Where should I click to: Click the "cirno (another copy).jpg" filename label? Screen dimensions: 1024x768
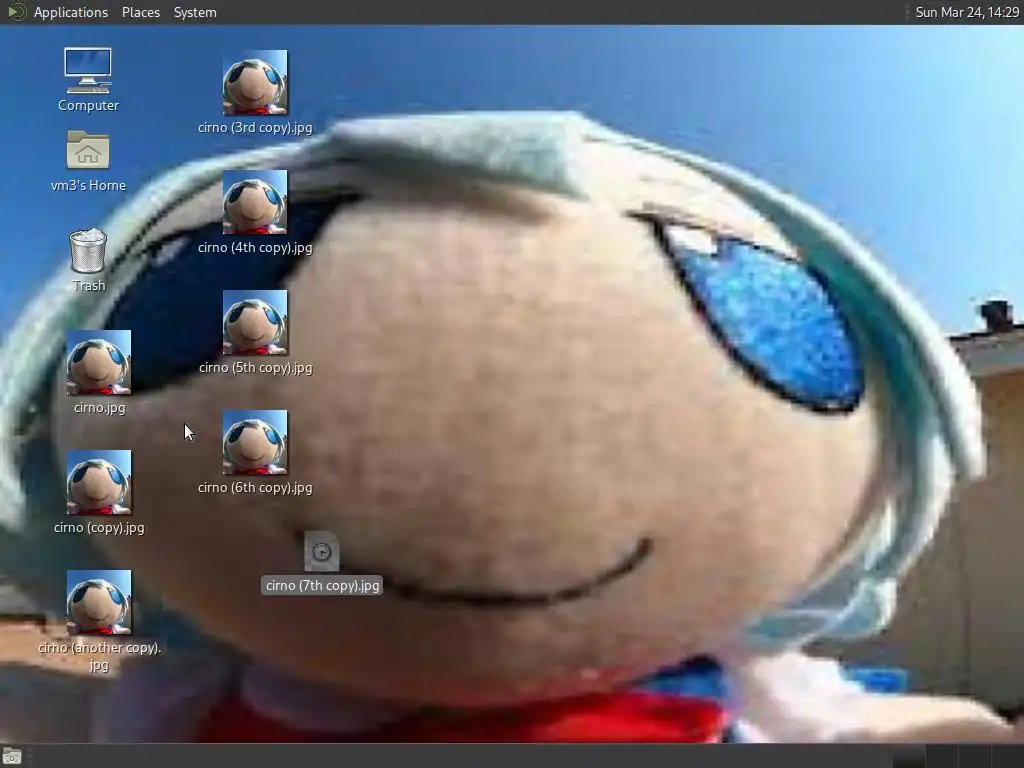pos(99,656)
